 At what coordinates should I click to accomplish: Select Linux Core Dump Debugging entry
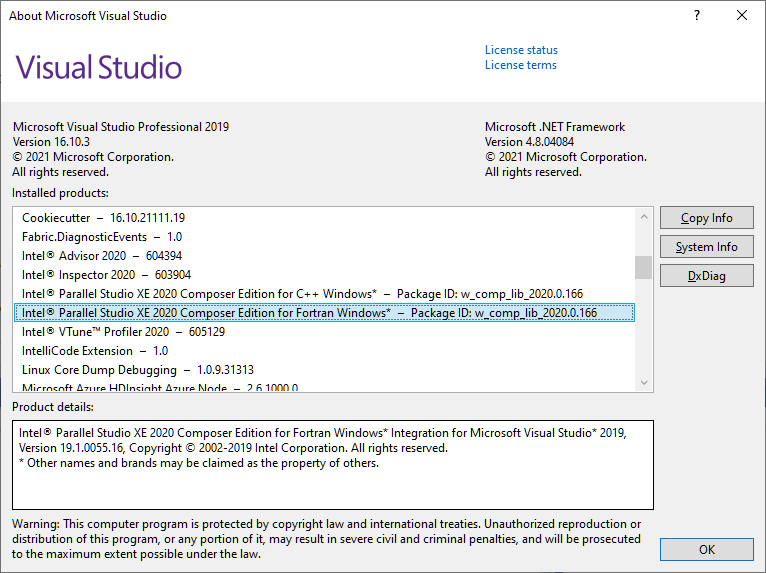[137, 370]
